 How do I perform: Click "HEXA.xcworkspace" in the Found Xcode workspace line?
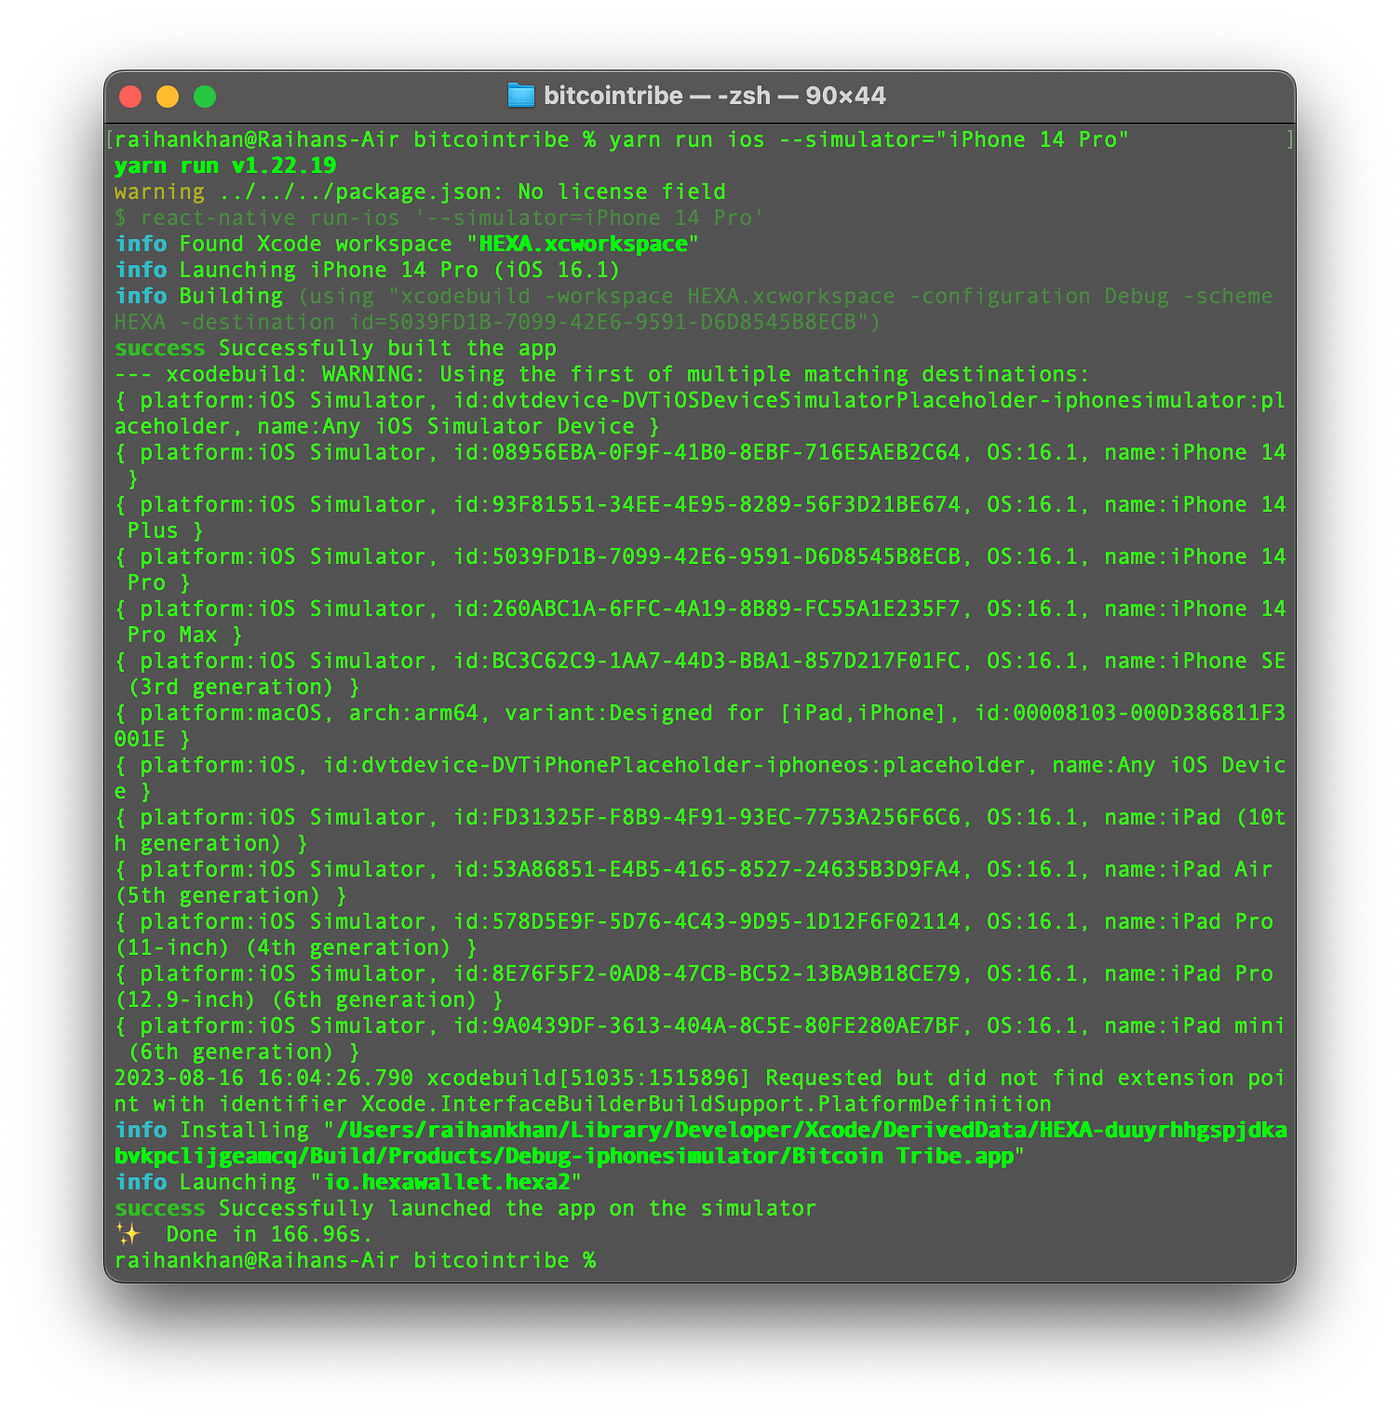[583, 244]
